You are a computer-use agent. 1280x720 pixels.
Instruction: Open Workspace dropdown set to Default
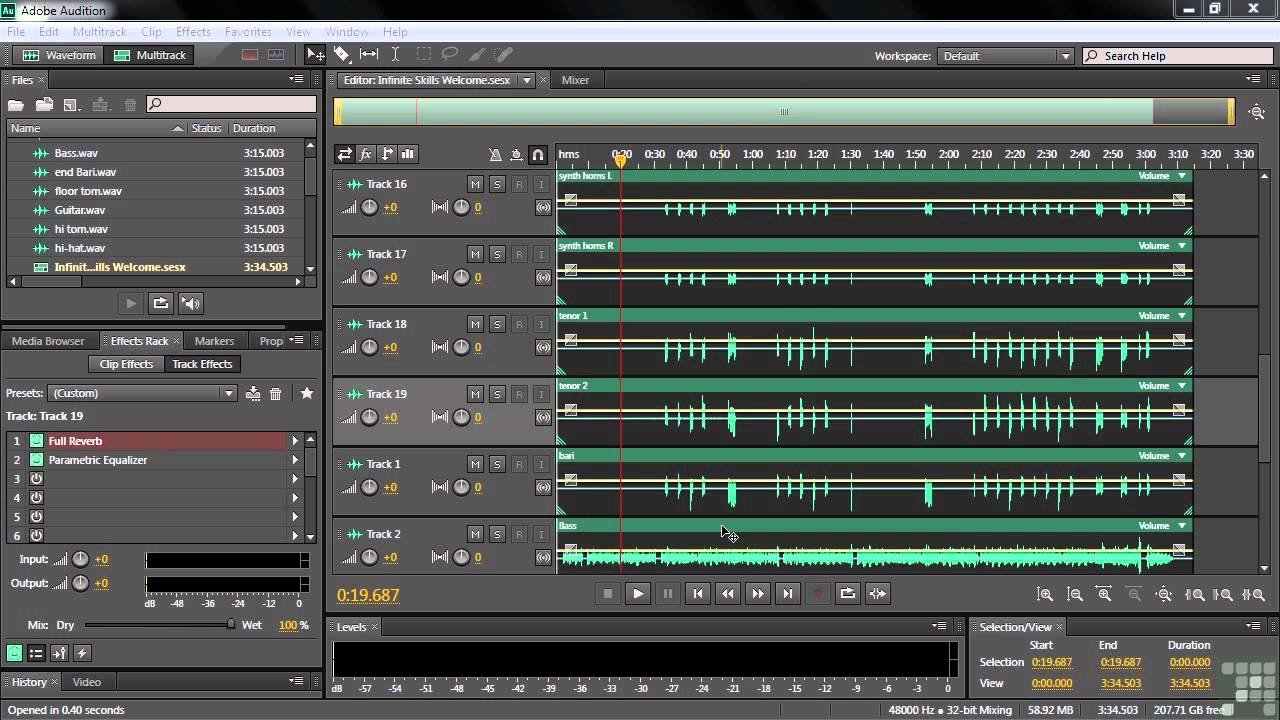[1005, 56]
